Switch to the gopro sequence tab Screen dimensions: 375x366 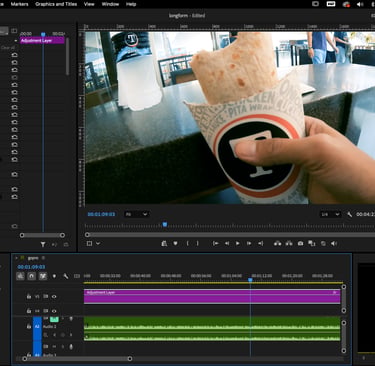[33, 258]
